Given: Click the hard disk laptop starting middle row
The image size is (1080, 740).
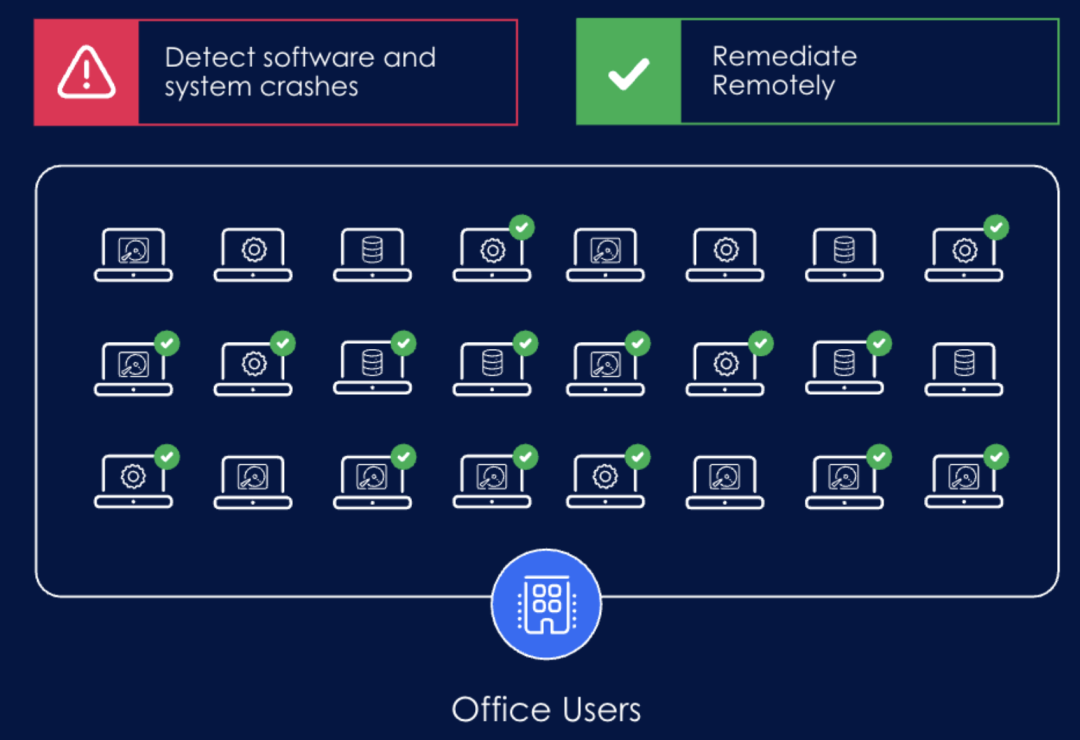Looking at the screenshot, I should (x=133, y=369).
